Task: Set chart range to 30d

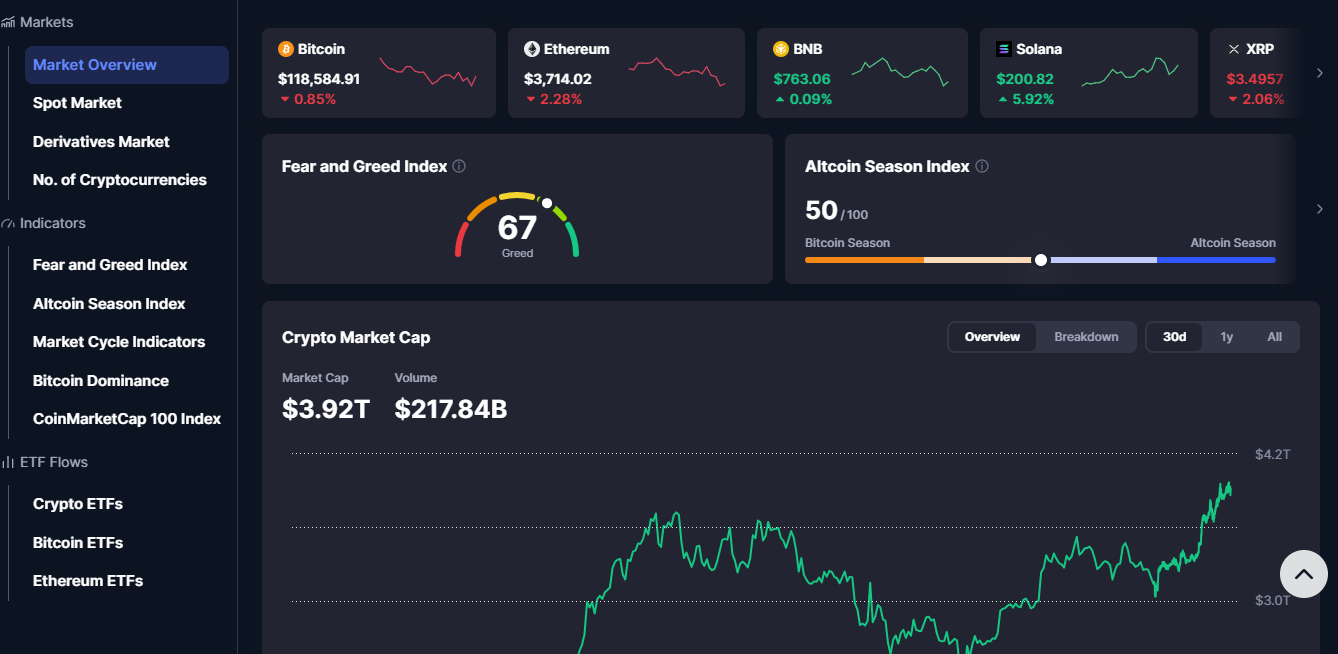Action: coord(1174,337)
